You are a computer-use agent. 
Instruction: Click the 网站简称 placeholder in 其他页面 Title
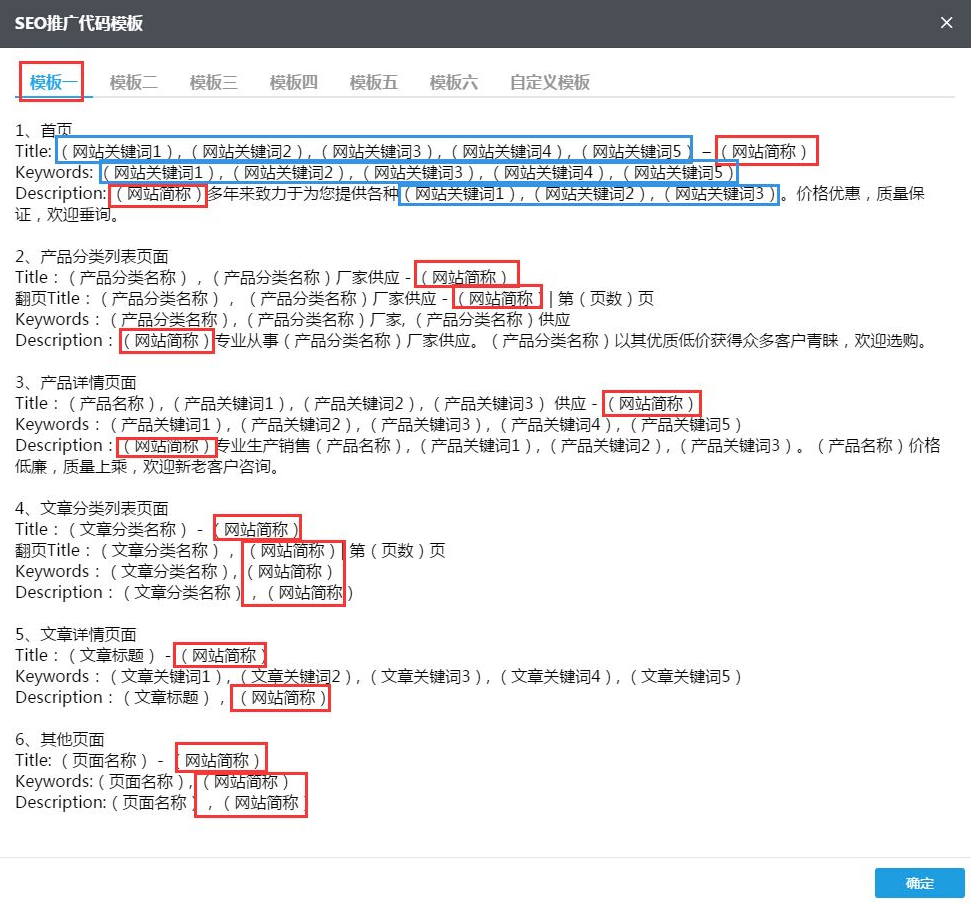[x=221, y=759]
